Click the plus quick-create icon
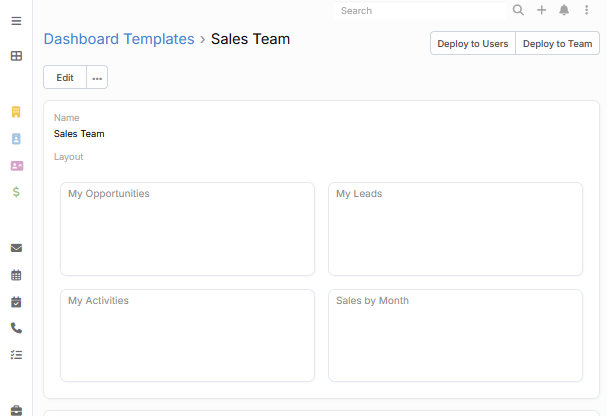607x416 pixels. (x=541, y=10)
